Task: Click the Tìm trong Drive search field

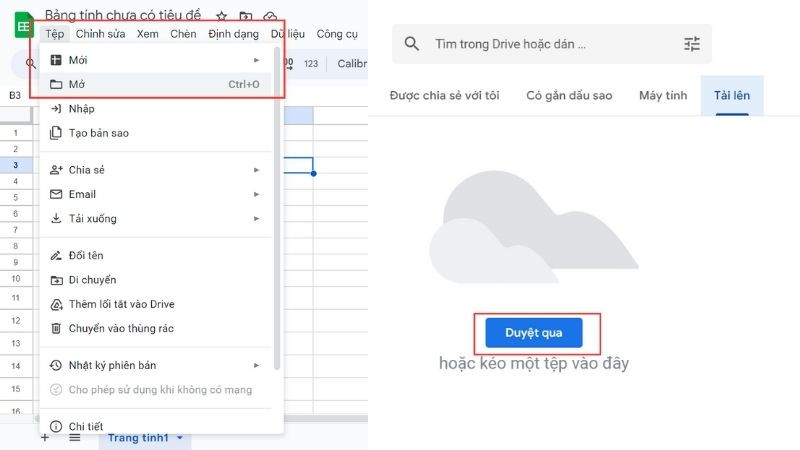Action: click(552, 44)
